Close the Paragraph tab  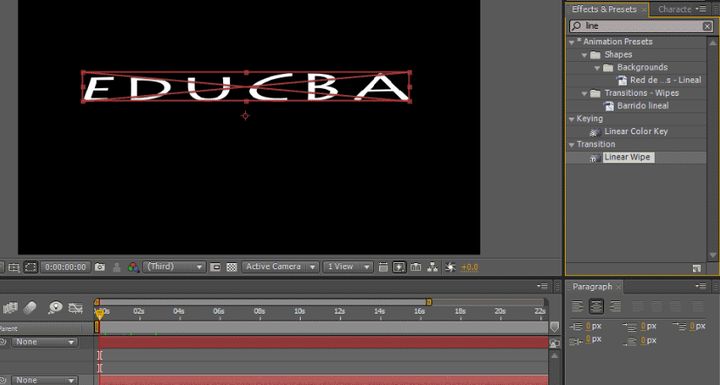tap(618, 287)
